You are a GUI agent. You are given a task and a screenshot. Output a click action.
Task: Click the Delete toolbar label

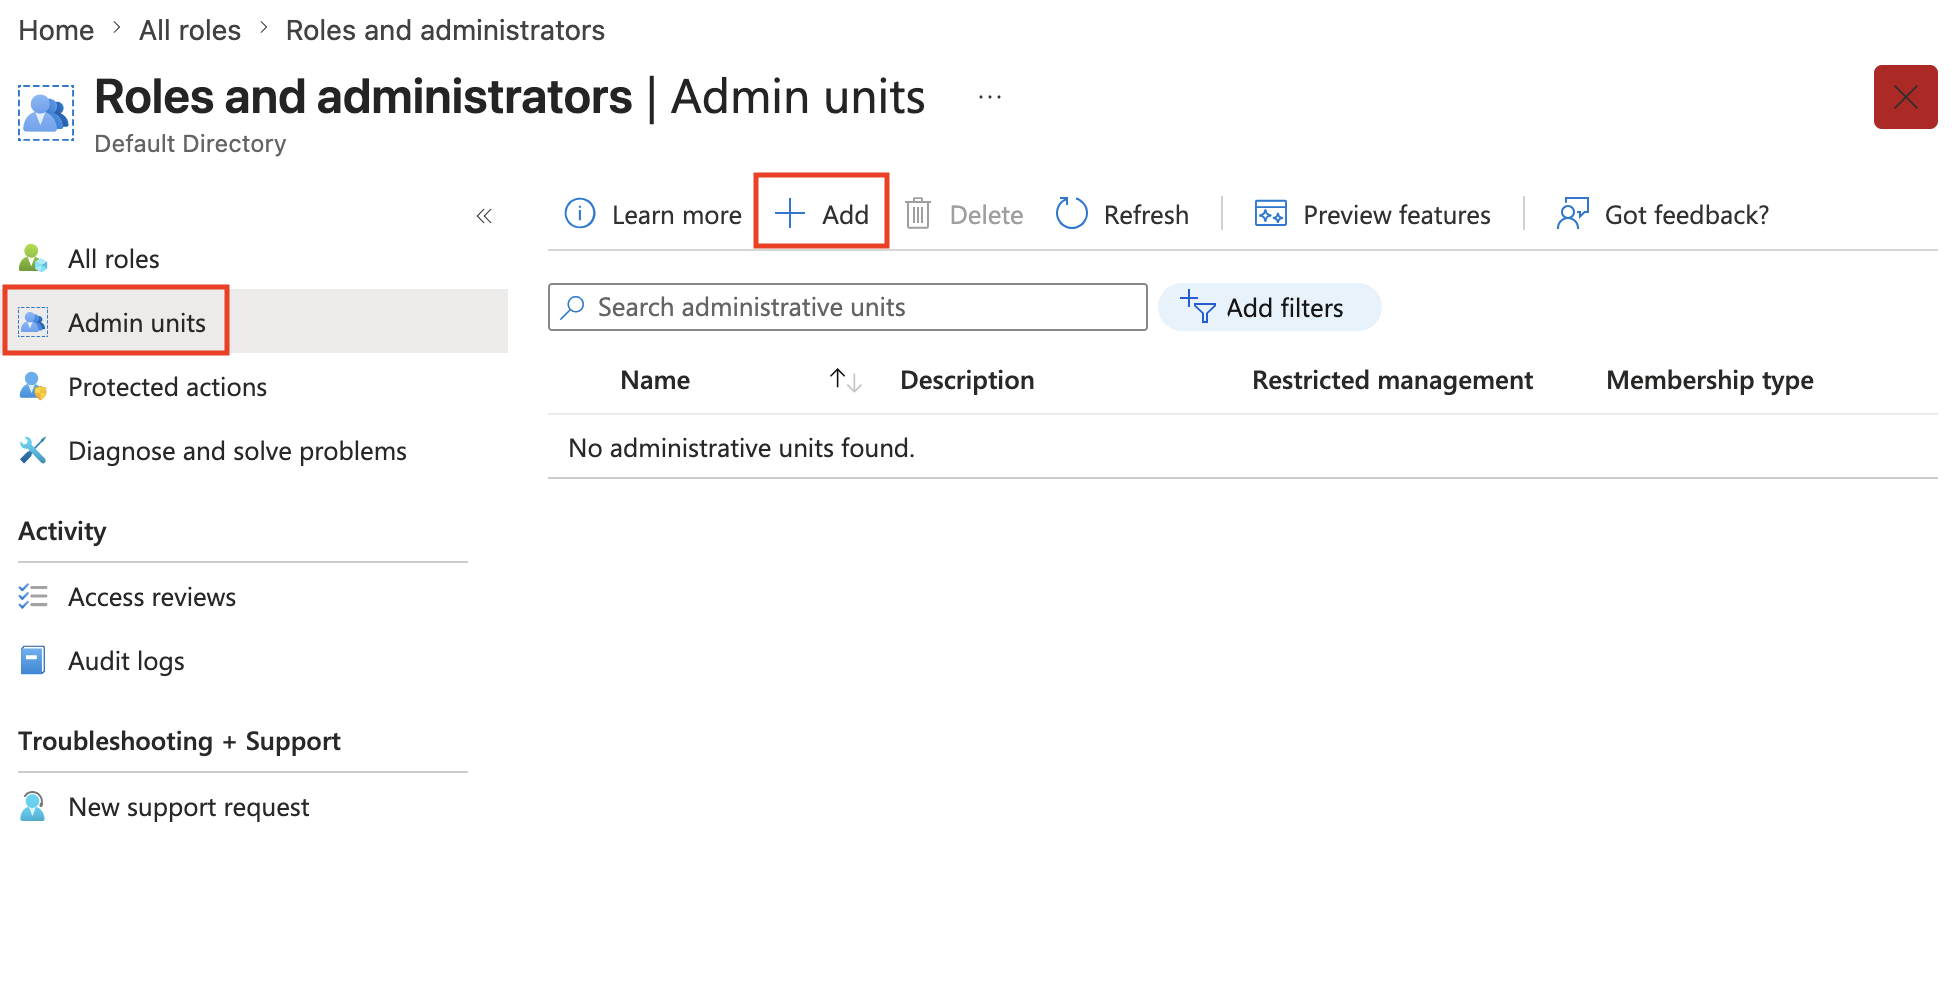[986, 214]
